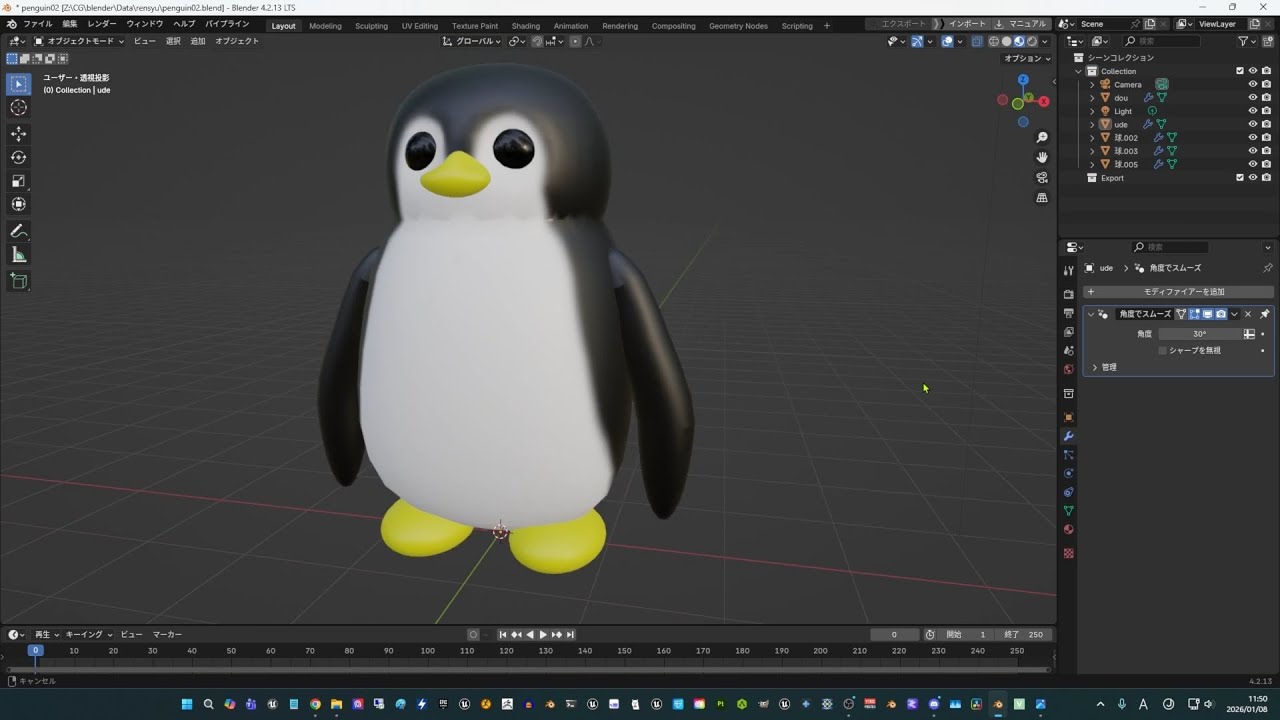Pin the properties editor context
Image resolution: width=1280 pixels, height=720 pixels.
(1268, 268)
